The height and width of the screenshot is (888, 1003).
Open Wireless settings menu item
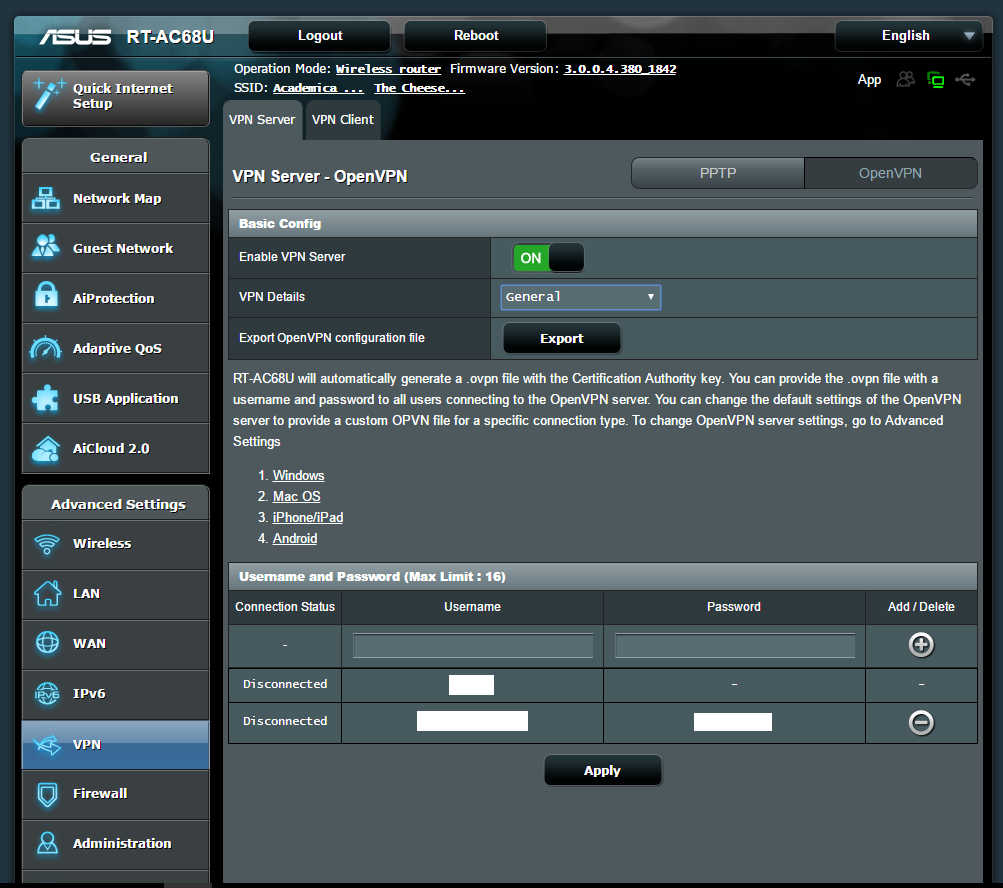(116, 544)
